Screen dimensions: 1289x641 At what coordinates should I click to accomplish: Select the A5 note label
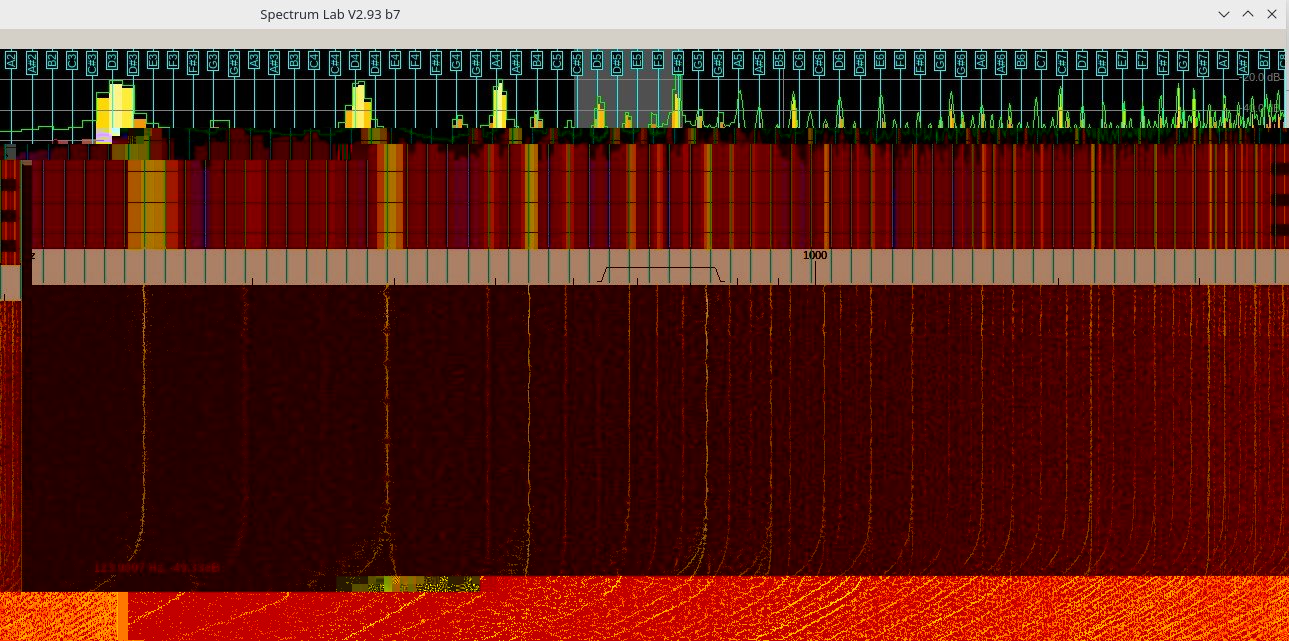coord(738,61)
